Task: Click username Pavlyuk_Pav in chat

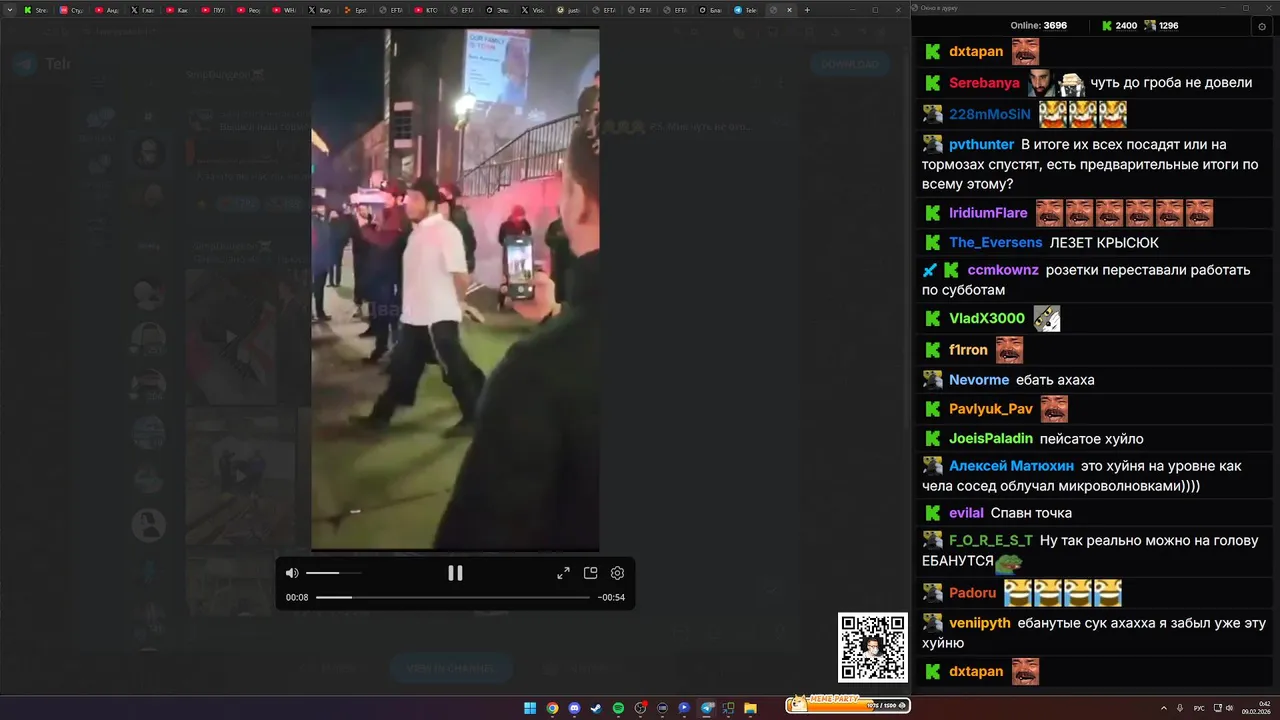Action: [991, 409]
